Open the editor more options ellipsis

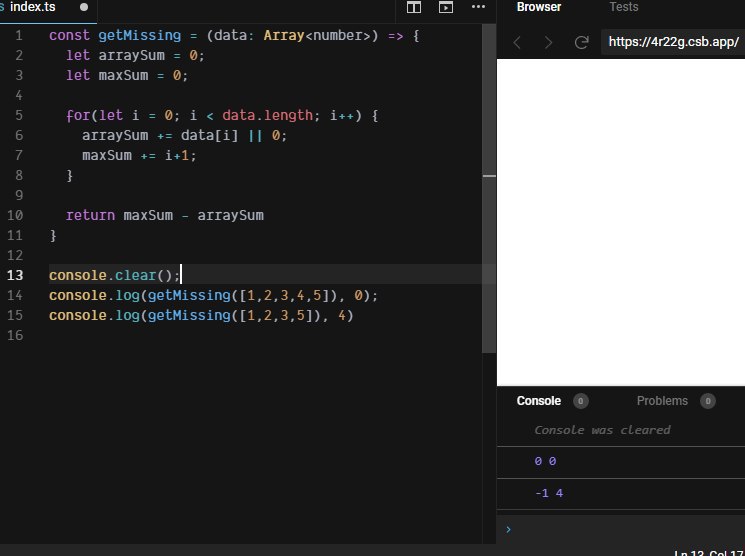[x=478, y=7]
